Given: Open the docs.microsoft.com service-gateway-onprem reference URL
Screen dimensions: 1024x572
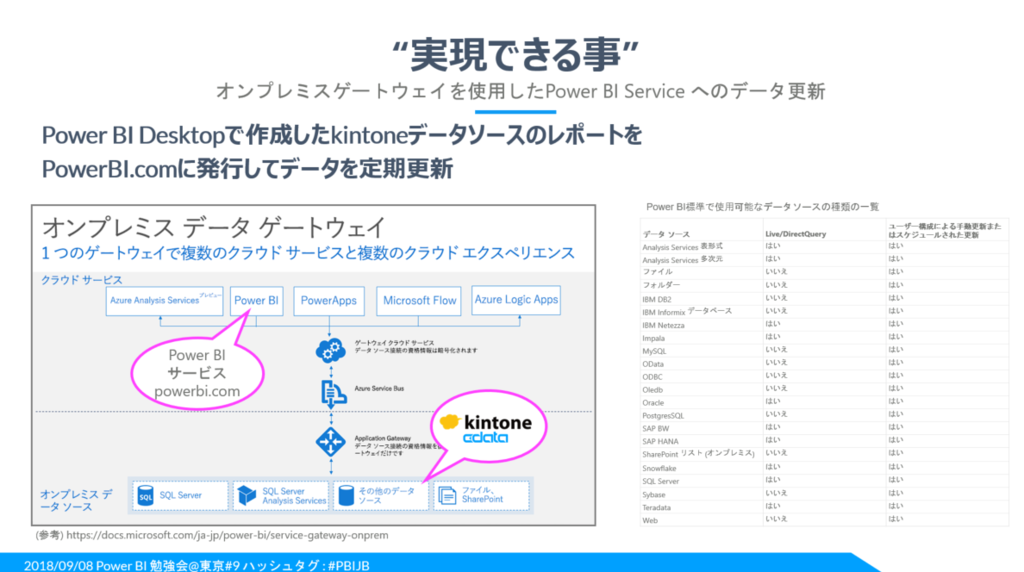Looking at the screenshot, I should pyautogui.click(x=227, y=535).
